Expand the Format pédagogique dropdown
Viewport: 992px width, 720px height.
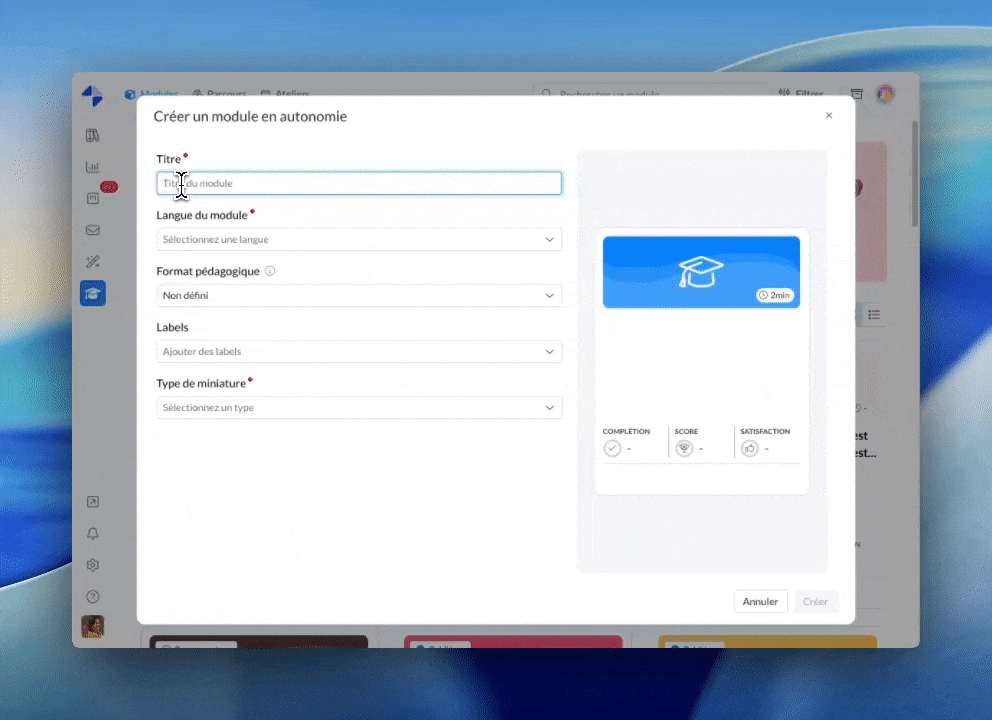[x=358, y=295]
